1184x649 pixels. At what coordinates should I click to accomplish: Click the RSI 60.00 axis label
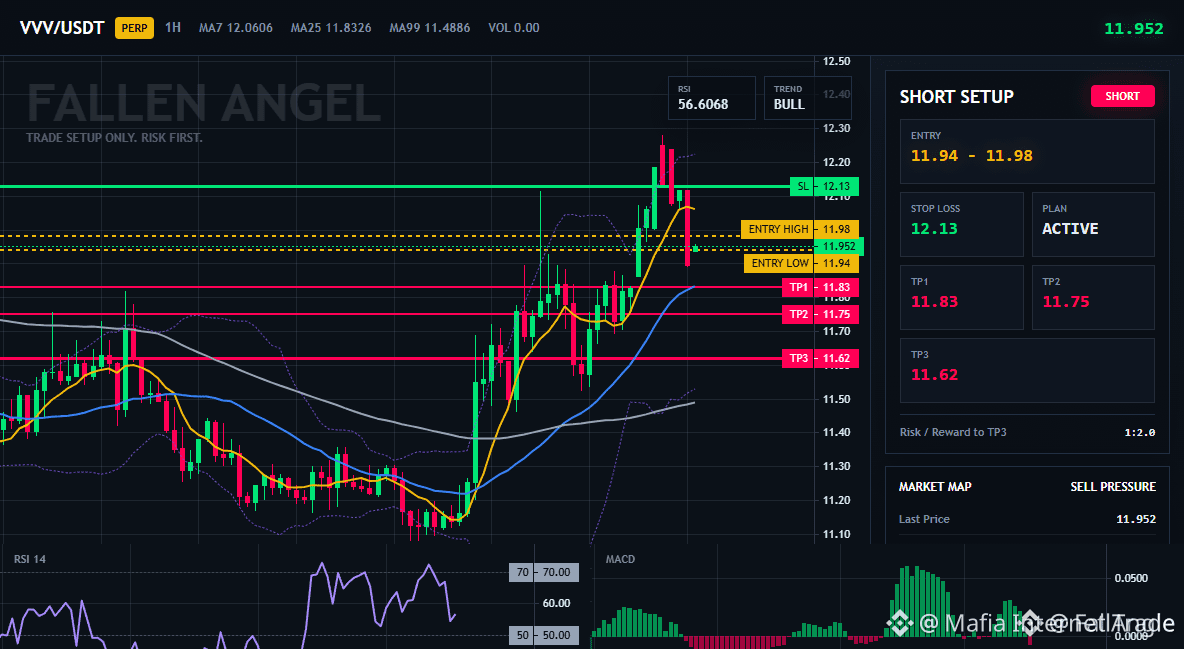click(557, 603)
